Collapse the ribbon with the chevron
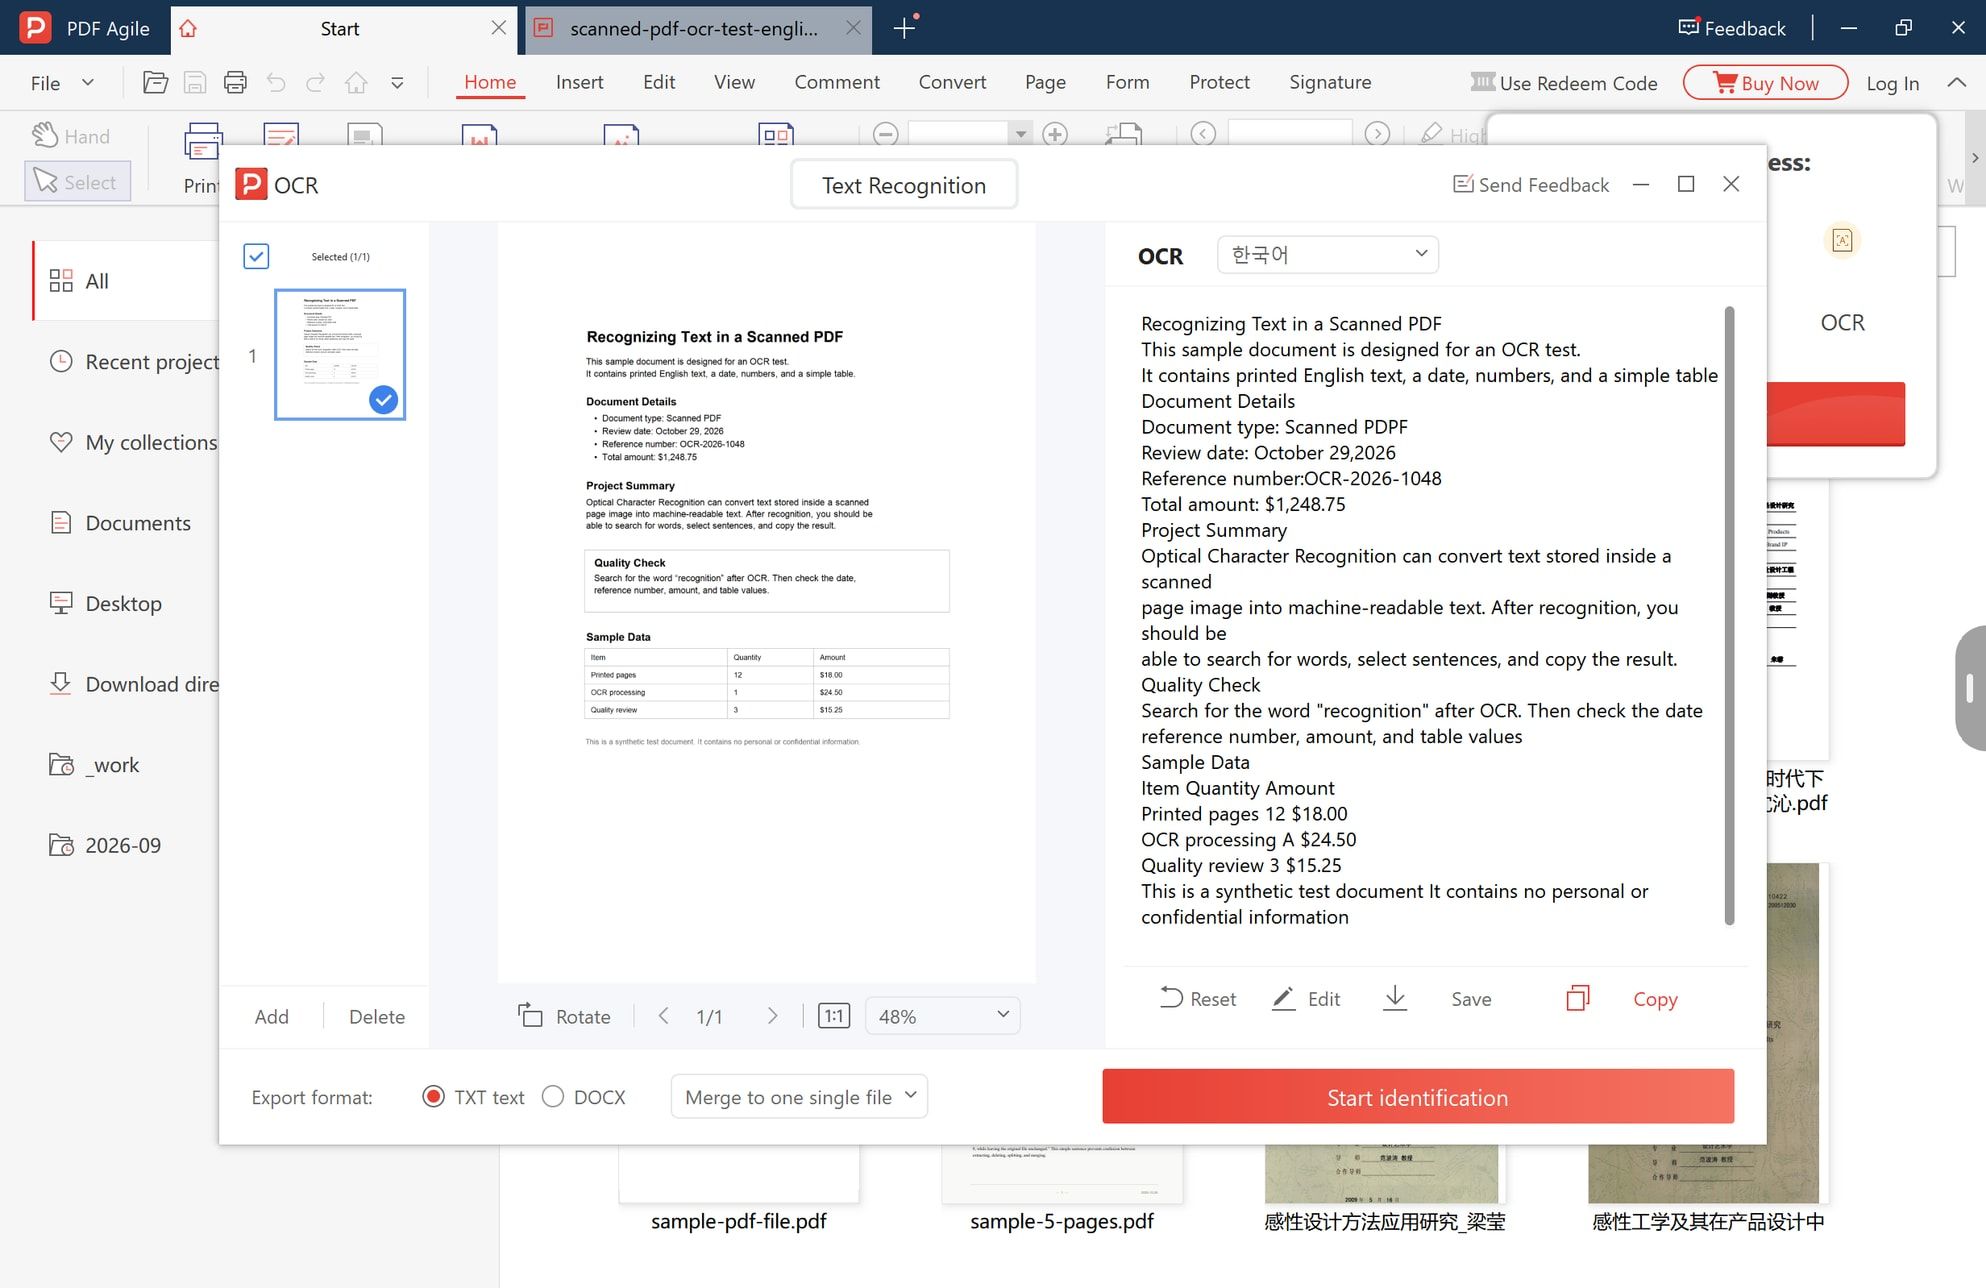Screen dimensions: 1986x1288 point(1956,83)
